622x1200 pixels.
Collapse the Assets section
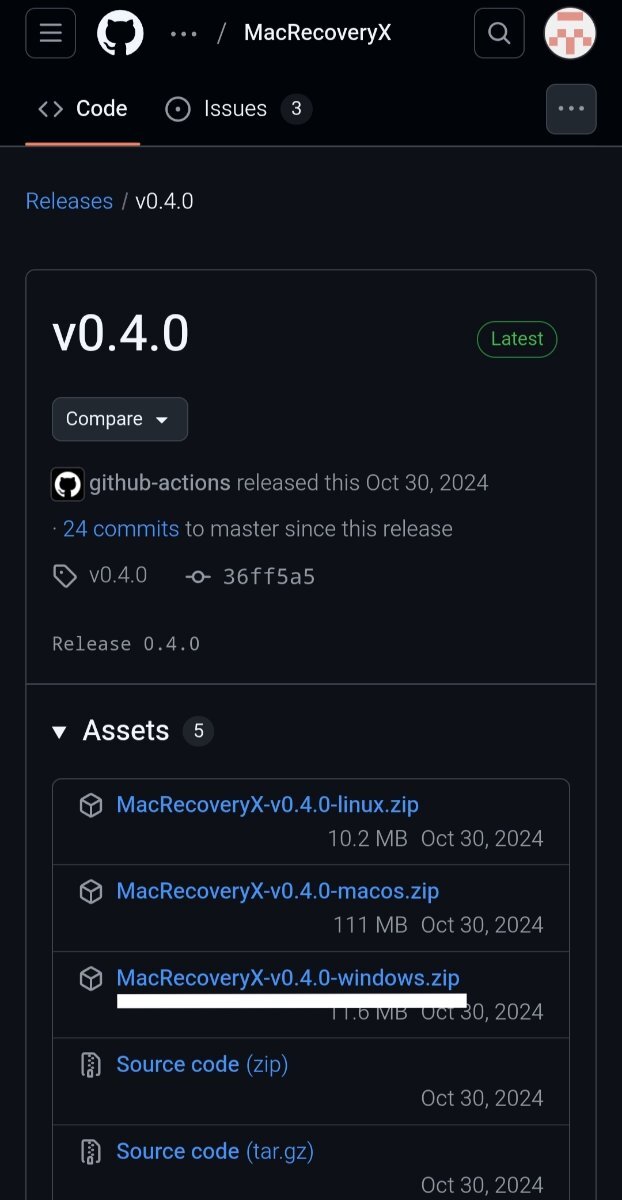[x=61, y=732]
